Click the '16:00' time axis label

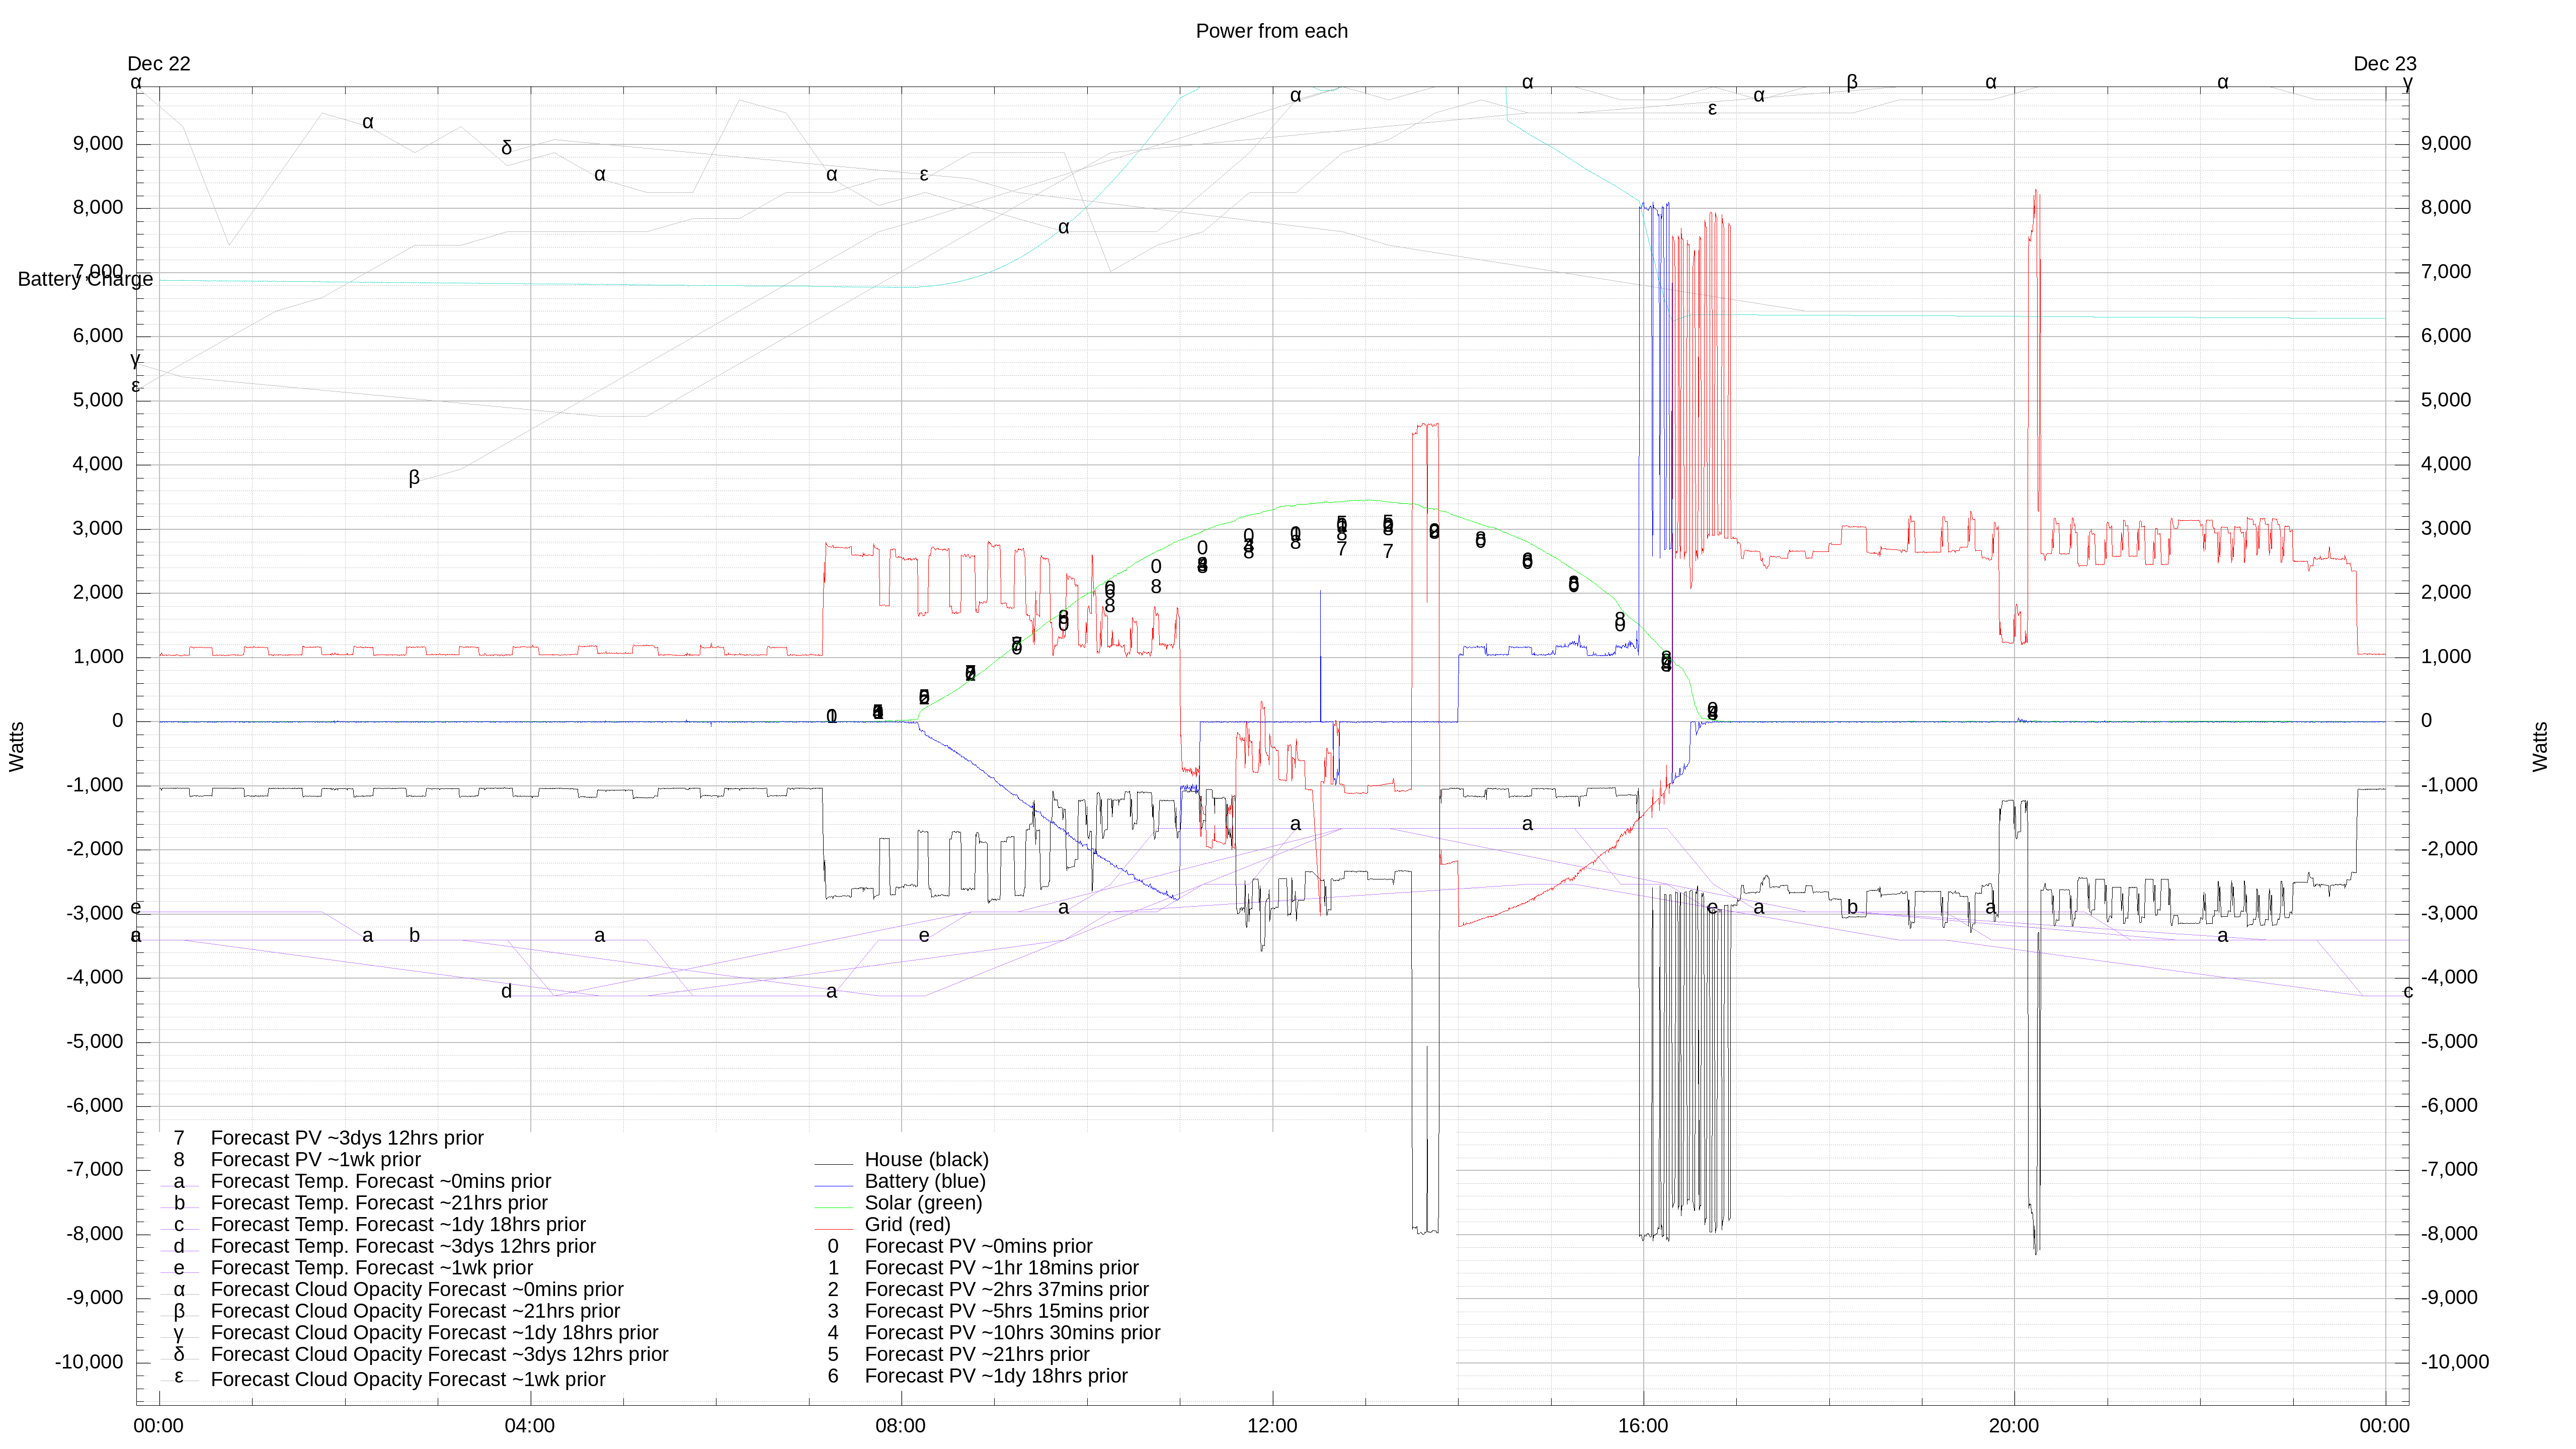pos(1643,1426)
